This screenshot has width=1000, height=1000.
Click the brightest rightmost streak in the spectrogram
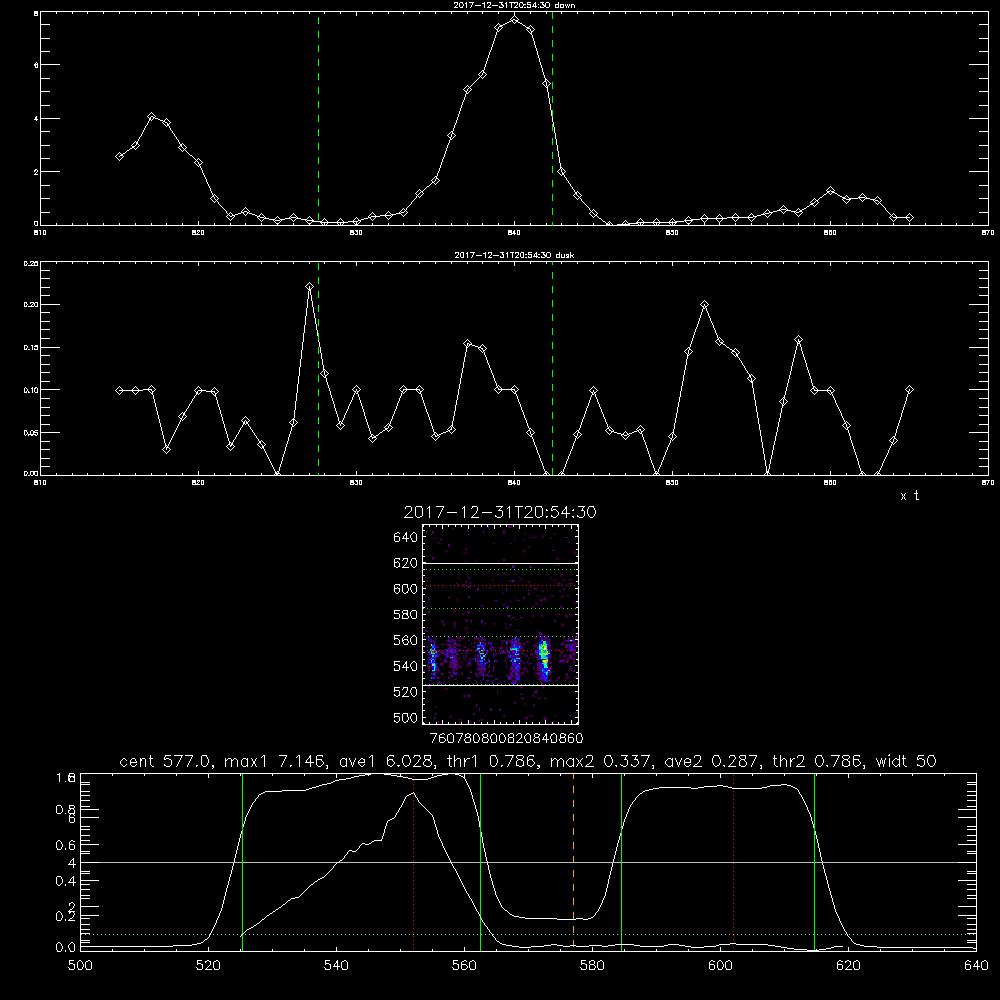tap(544, 658)
